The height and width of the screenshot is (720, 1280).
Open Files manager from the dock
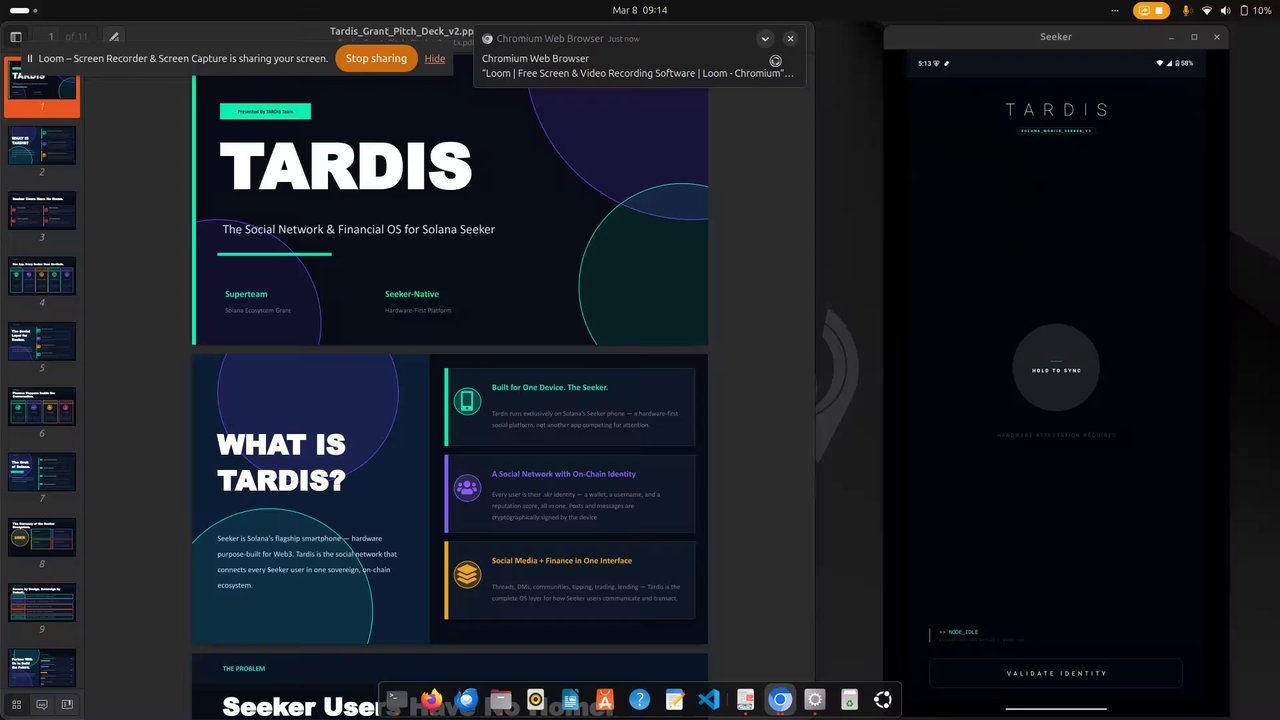coord(501,700)
